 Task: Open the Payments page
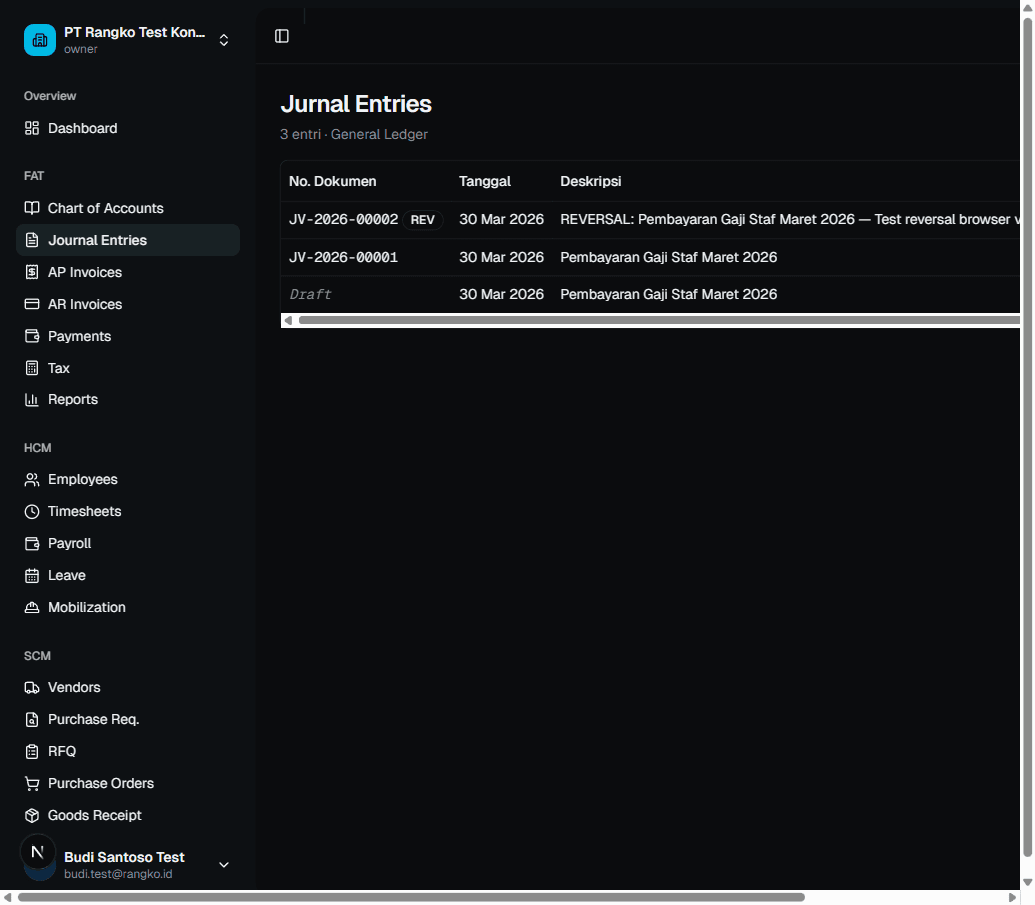(x=127, y=336)
